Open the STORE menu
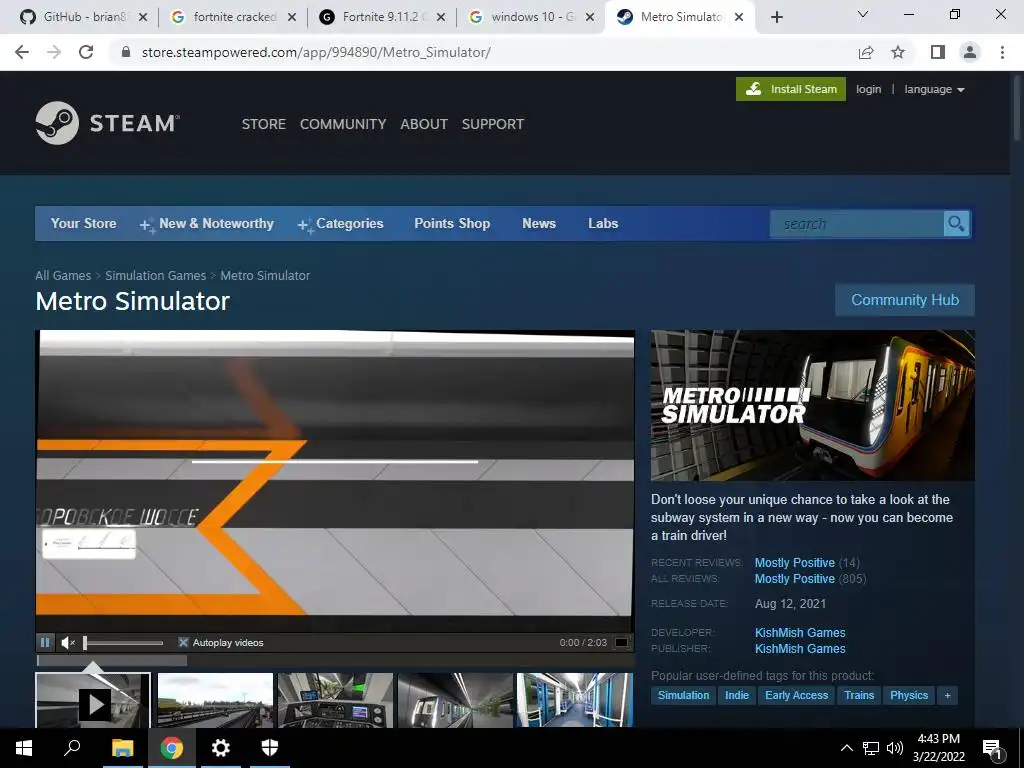Viewport: 1024px width, 768px height. [x=264, y=124]
